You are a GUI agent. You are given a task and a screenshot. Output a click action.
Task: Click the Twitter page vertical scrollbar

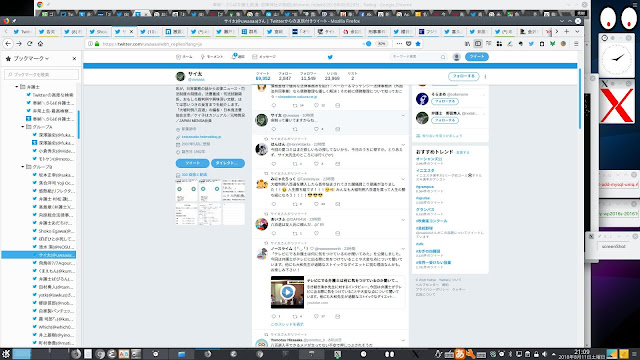580,99
